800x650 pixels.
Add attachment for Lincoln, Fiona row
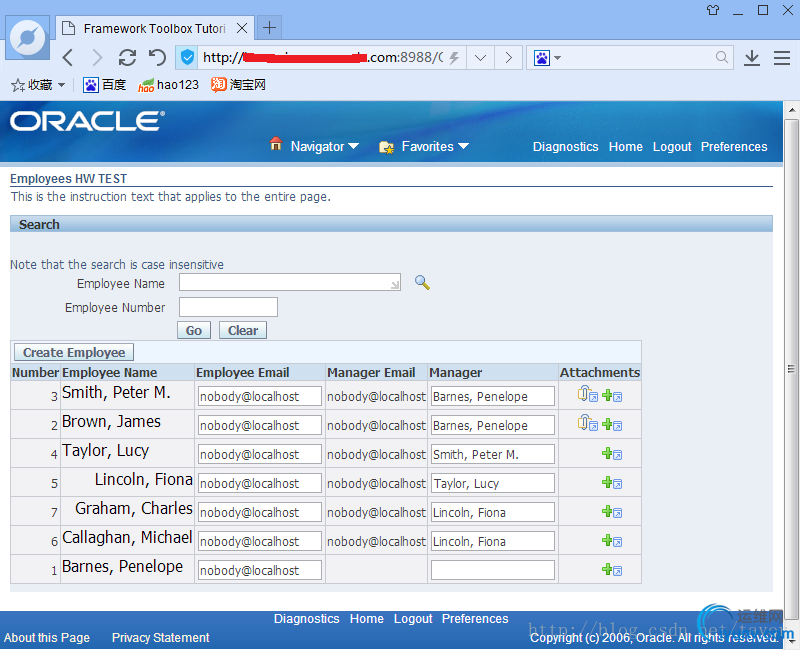(612, 483)
